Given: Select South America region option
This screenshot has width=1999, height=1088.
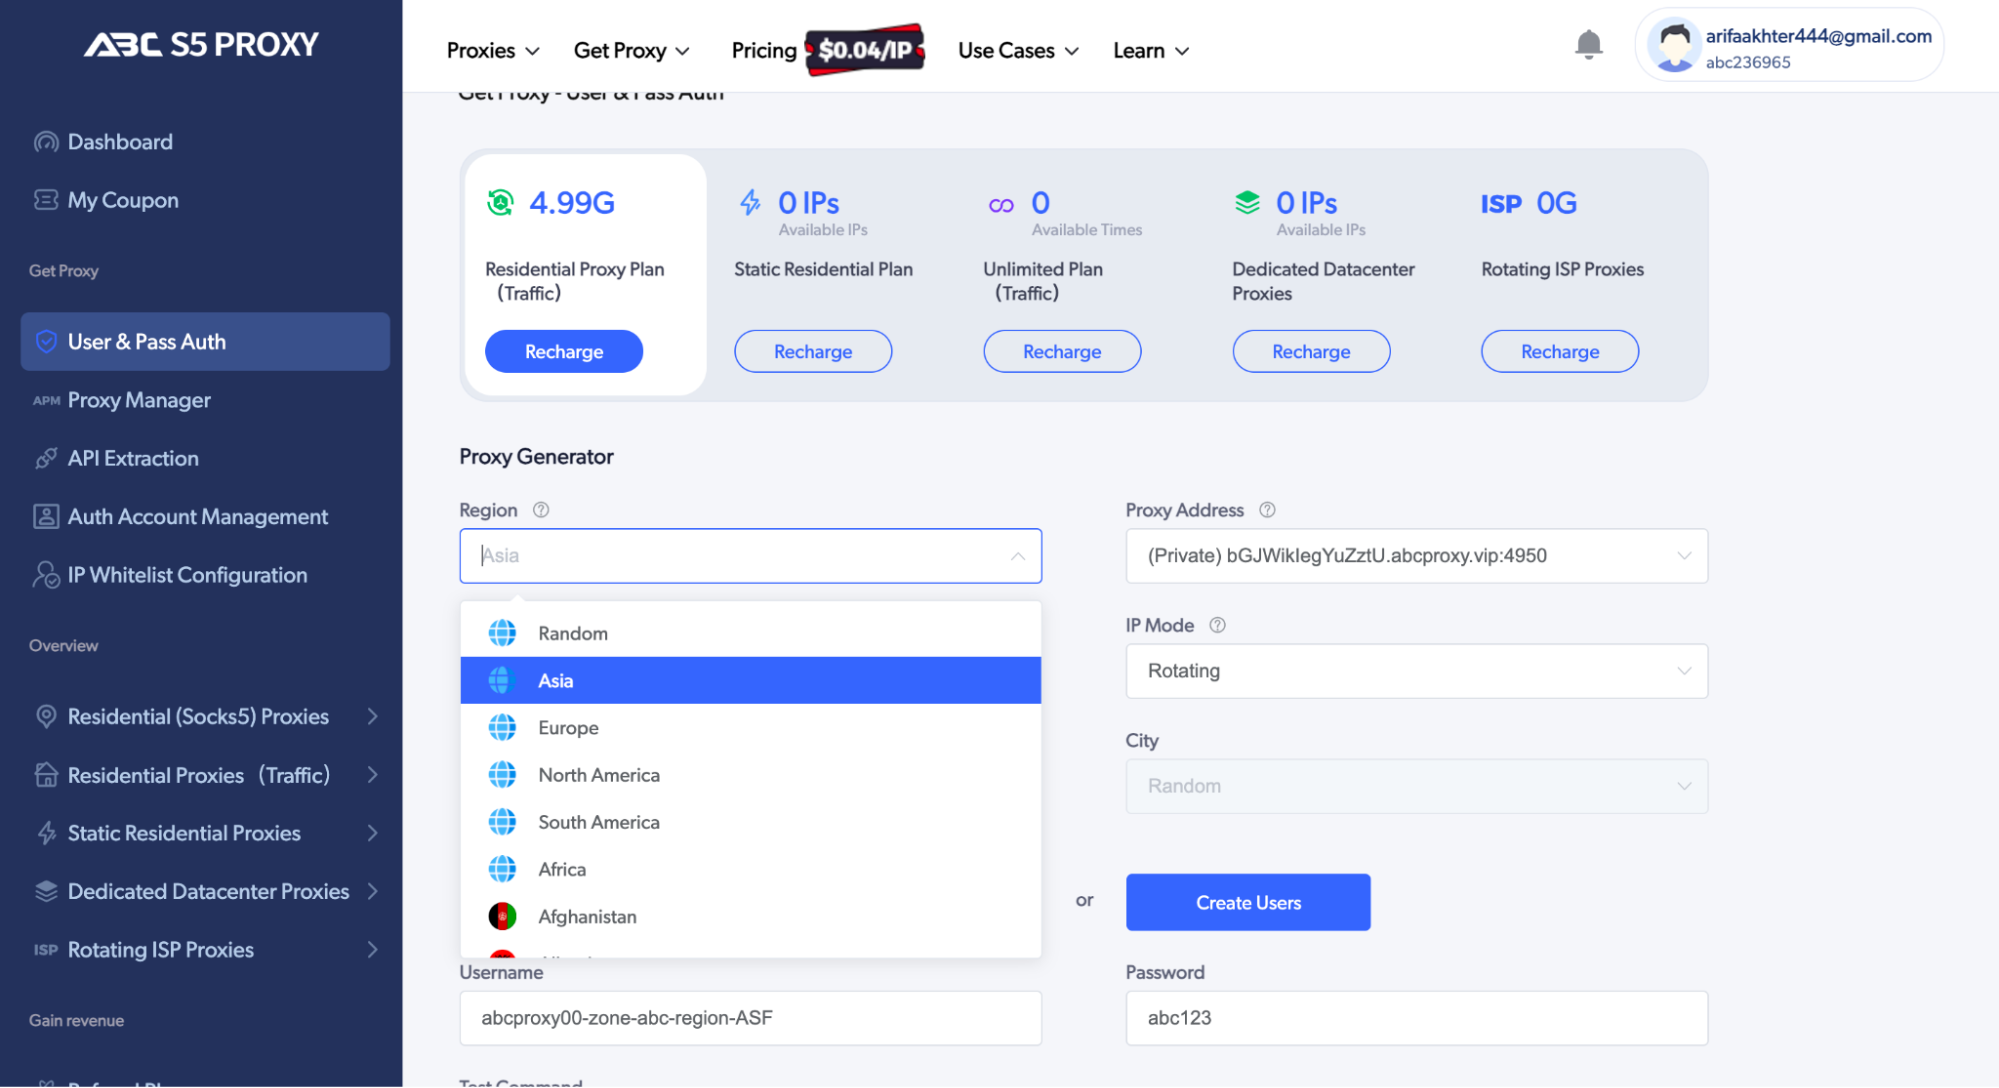Looking at the screenshot, I should (750, 822).
